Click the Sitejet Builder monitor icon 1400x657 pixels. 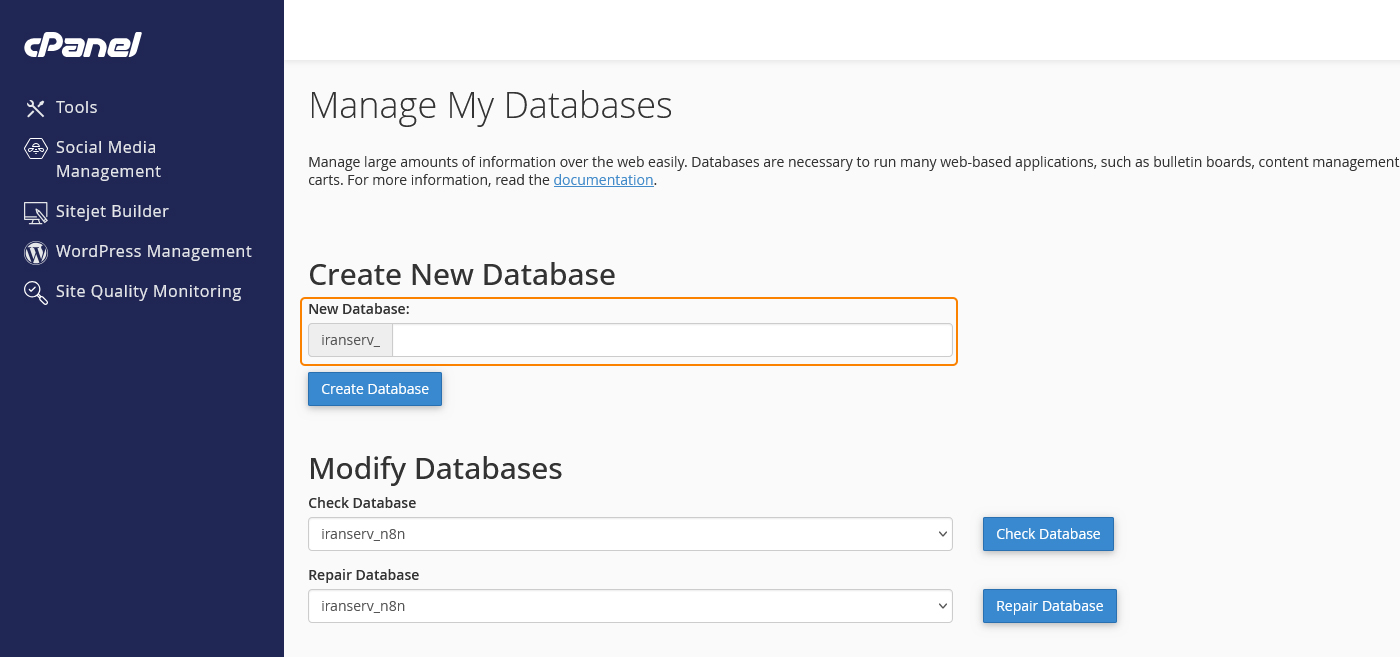coord(34,211)
